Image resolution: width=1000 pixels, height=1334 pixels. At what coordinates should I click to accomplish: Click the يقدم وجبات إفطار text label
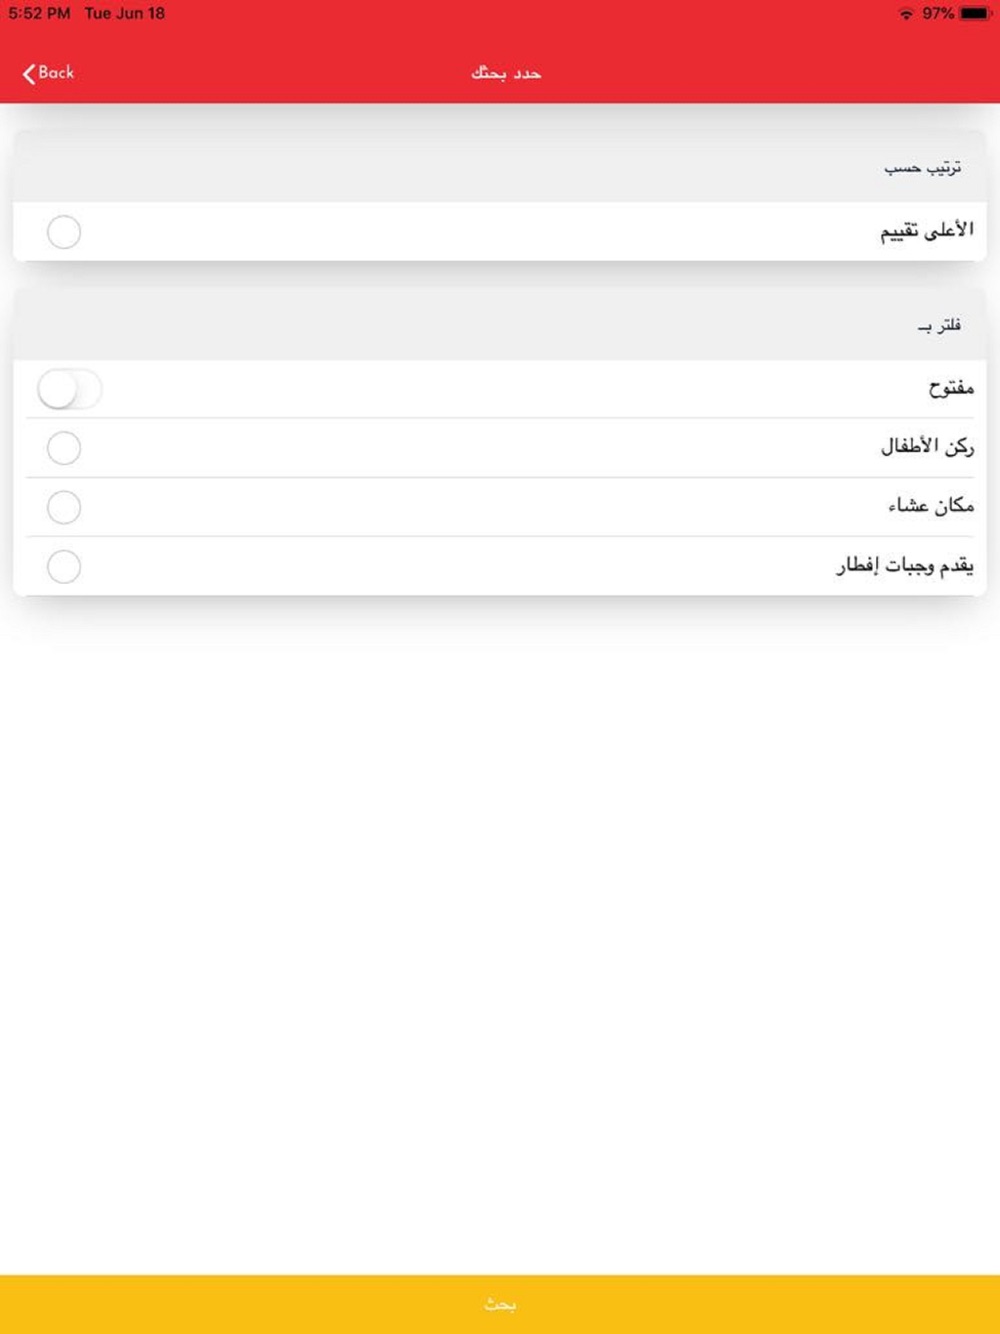904,566
